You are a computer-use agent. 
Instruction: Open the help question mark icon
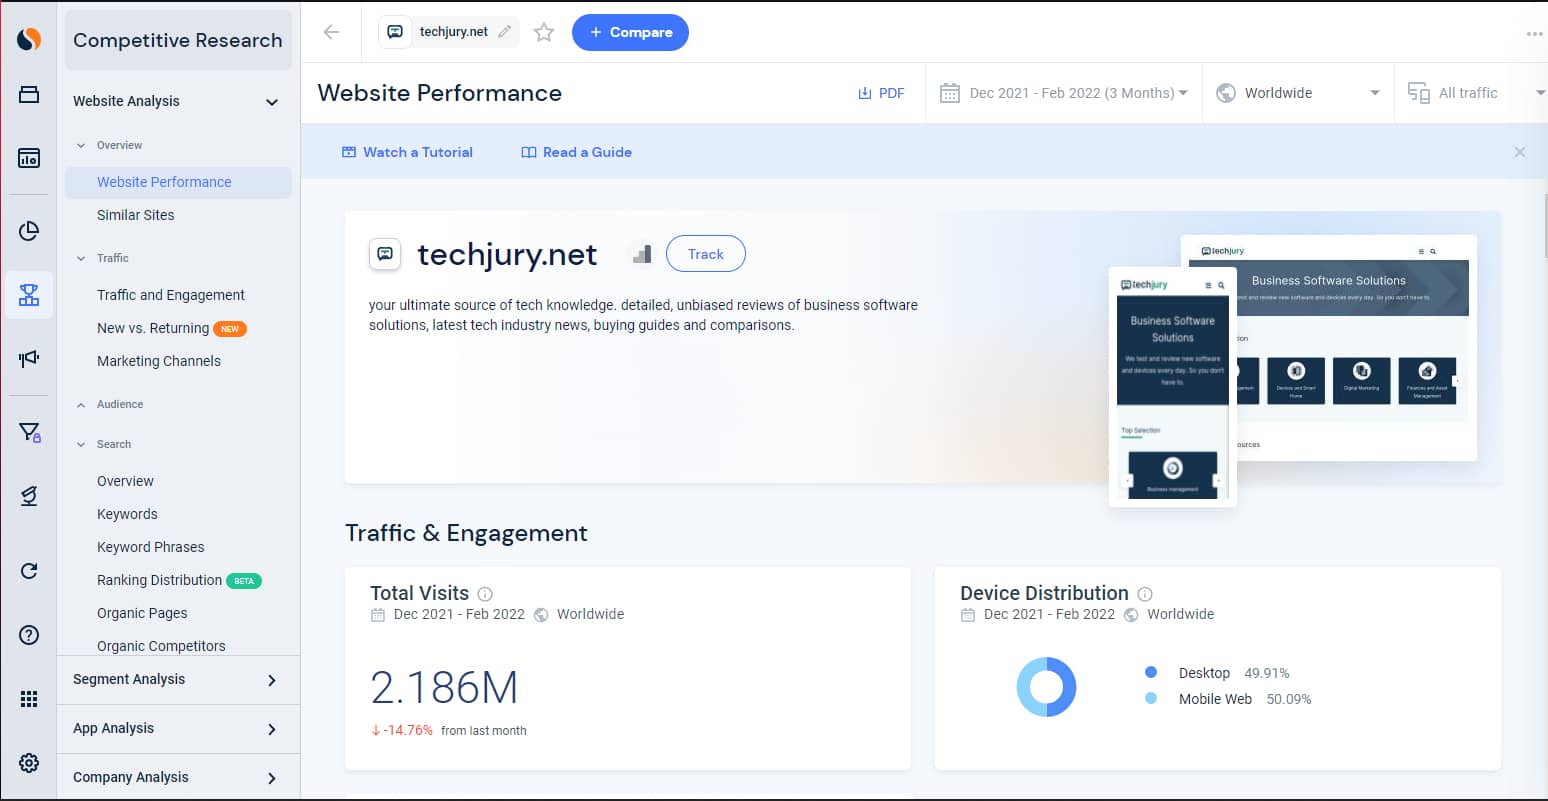(x=29, y=635)
